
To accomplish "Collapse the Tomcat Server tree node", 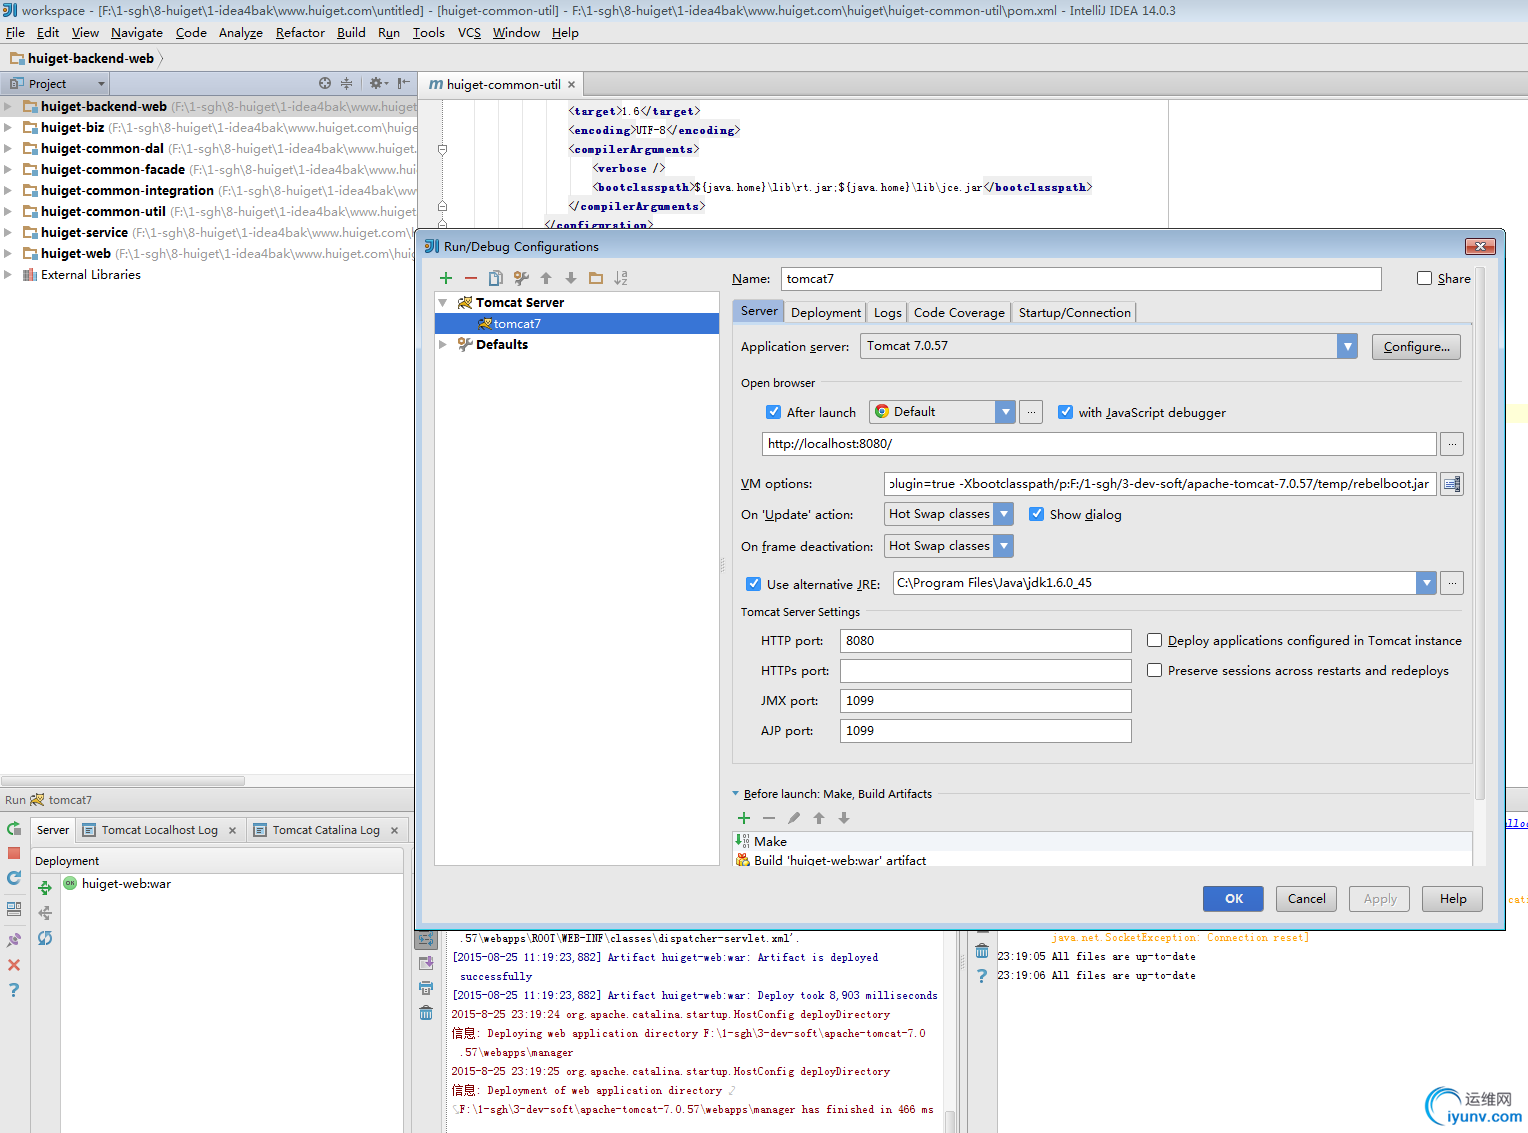I will coord(443,302).
